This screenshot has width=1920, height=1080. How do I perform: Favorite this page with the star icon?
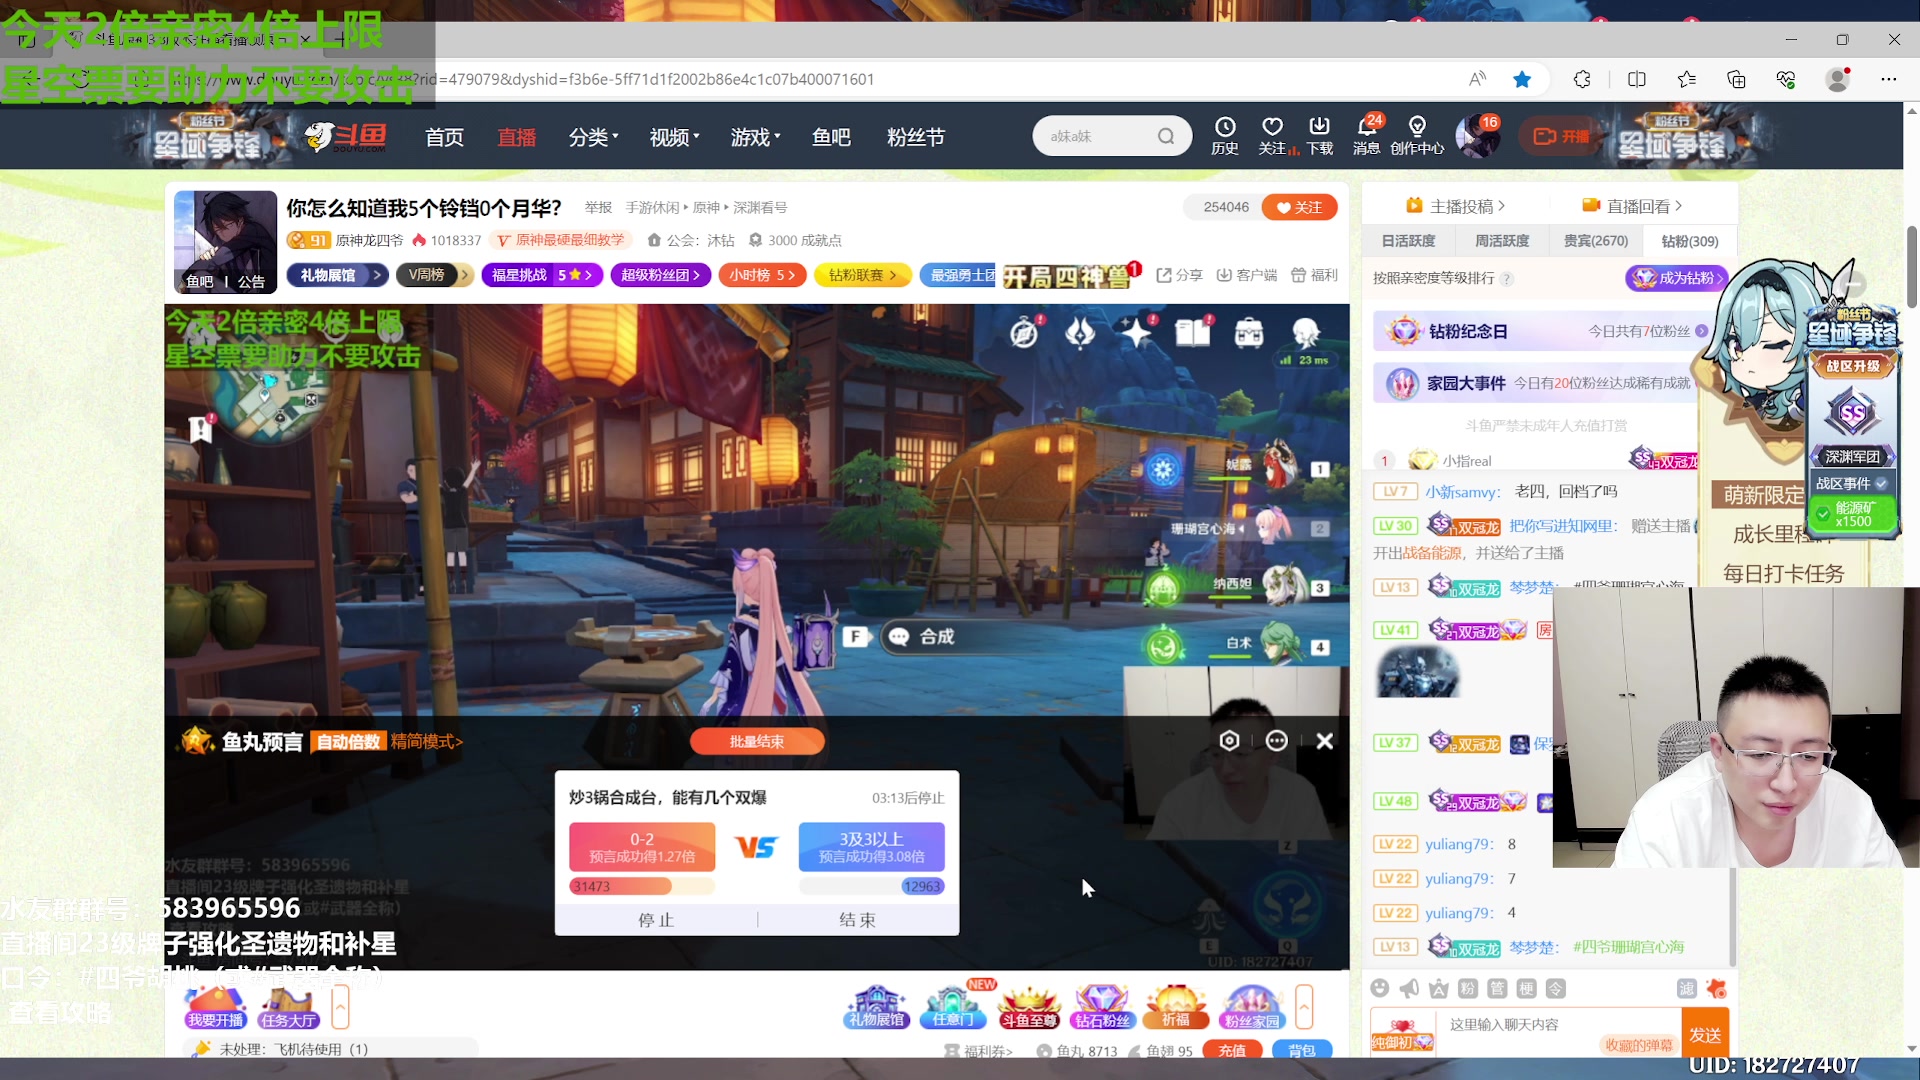[x=1522, y=79]
